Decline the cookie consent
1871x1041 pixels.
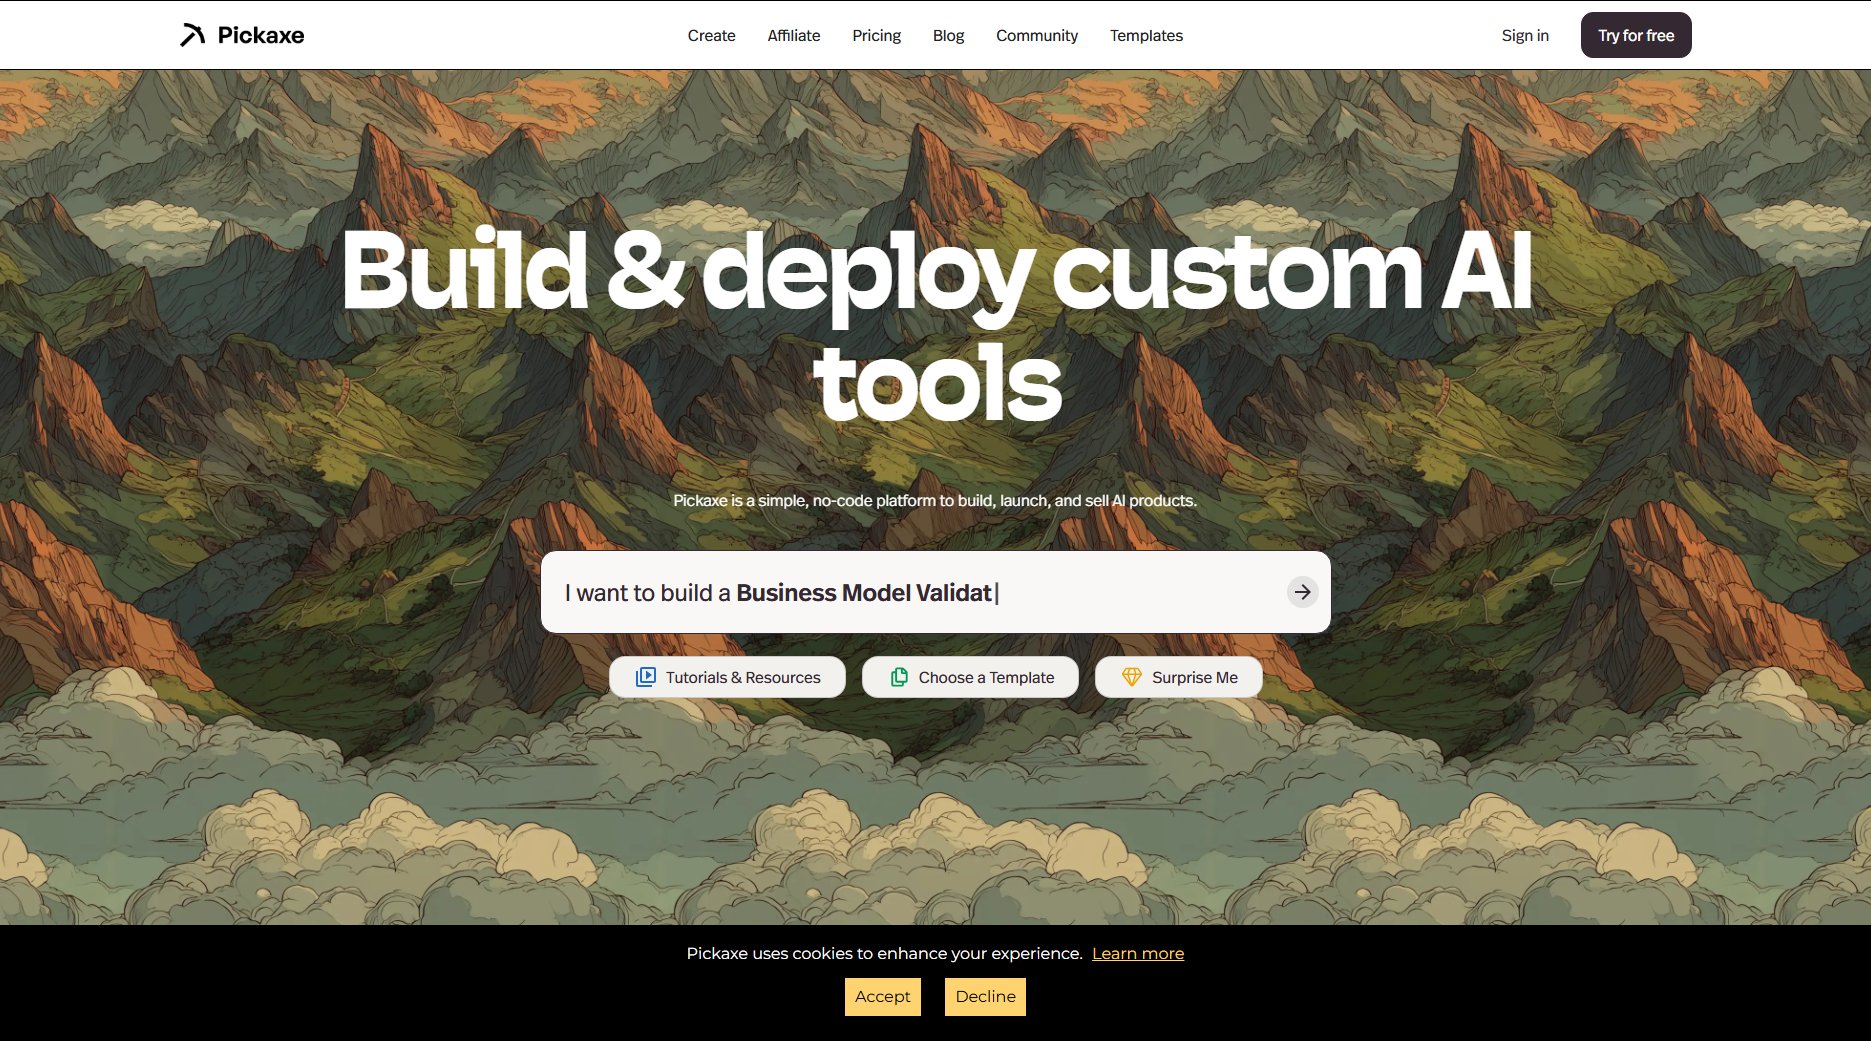(984, 996)
